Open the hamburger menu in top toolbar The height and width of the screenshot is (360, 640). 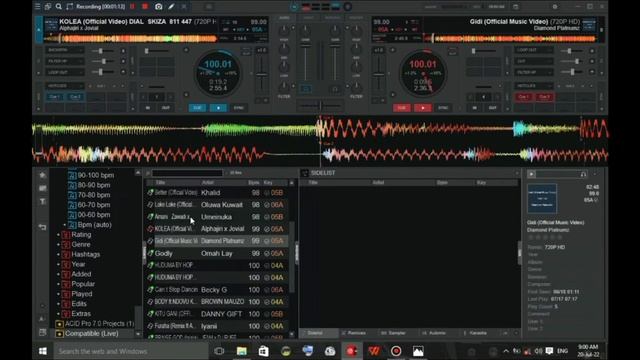point(37,7)
